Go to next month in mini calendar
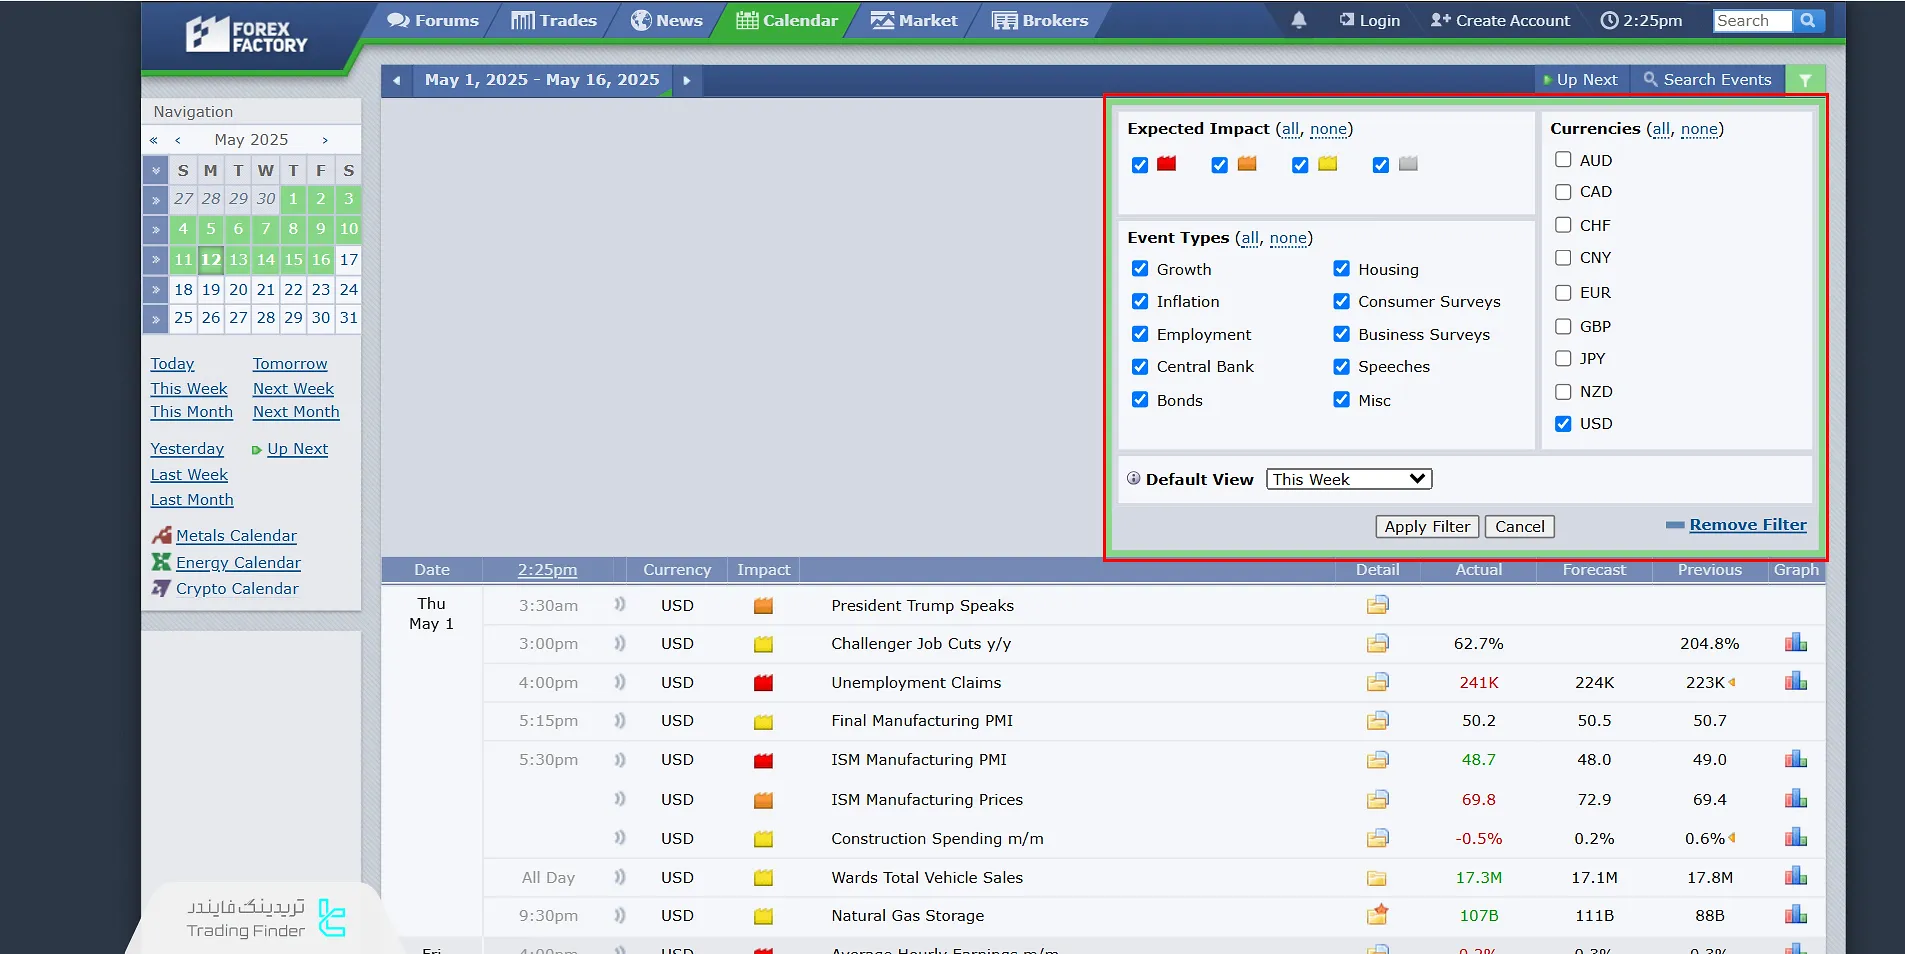The width and height of the screenshot is (1905, 954). pyautogui.click(x=325, y=140)
